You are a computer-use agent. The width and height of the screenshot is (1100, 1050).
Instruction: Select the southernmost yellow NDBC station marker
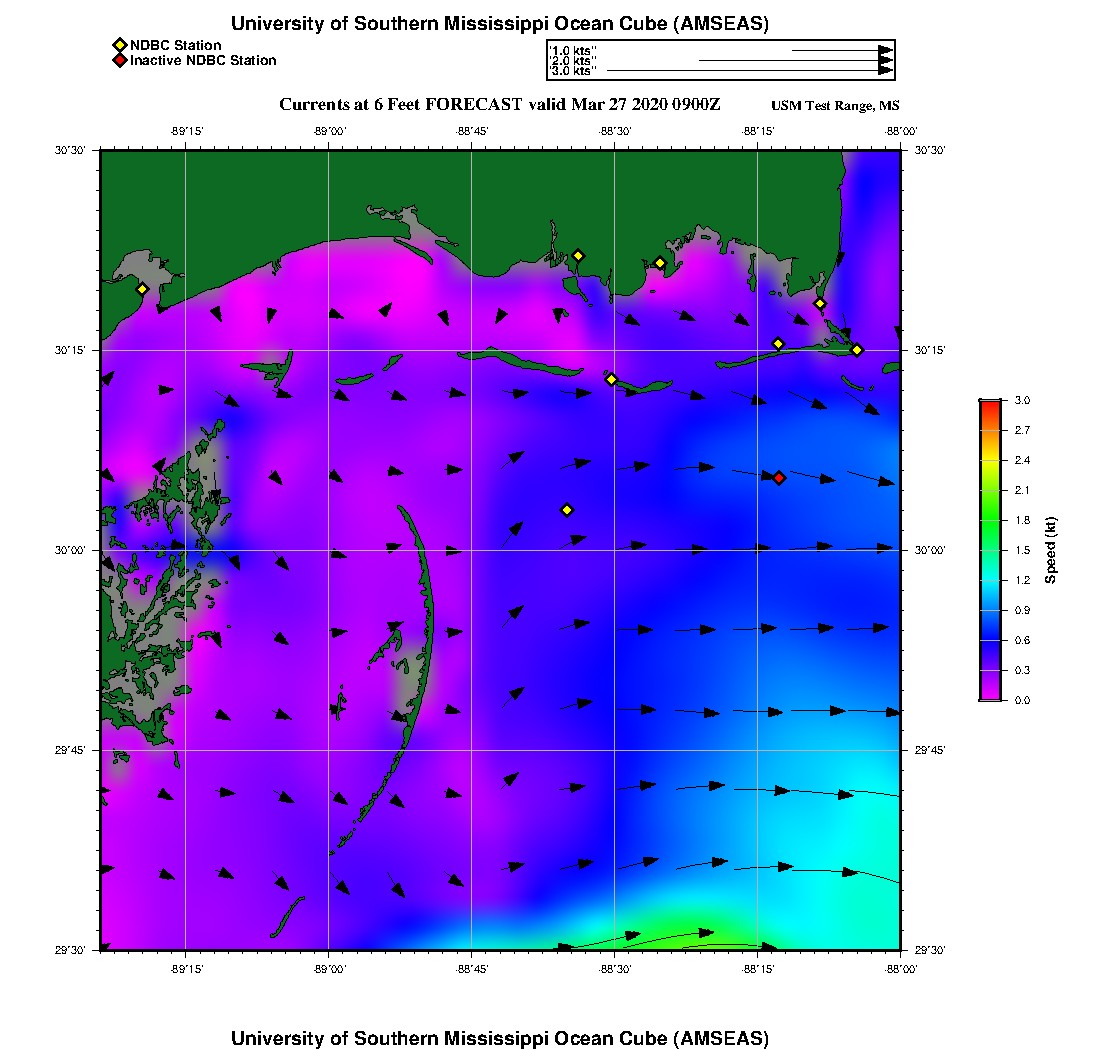567,510
